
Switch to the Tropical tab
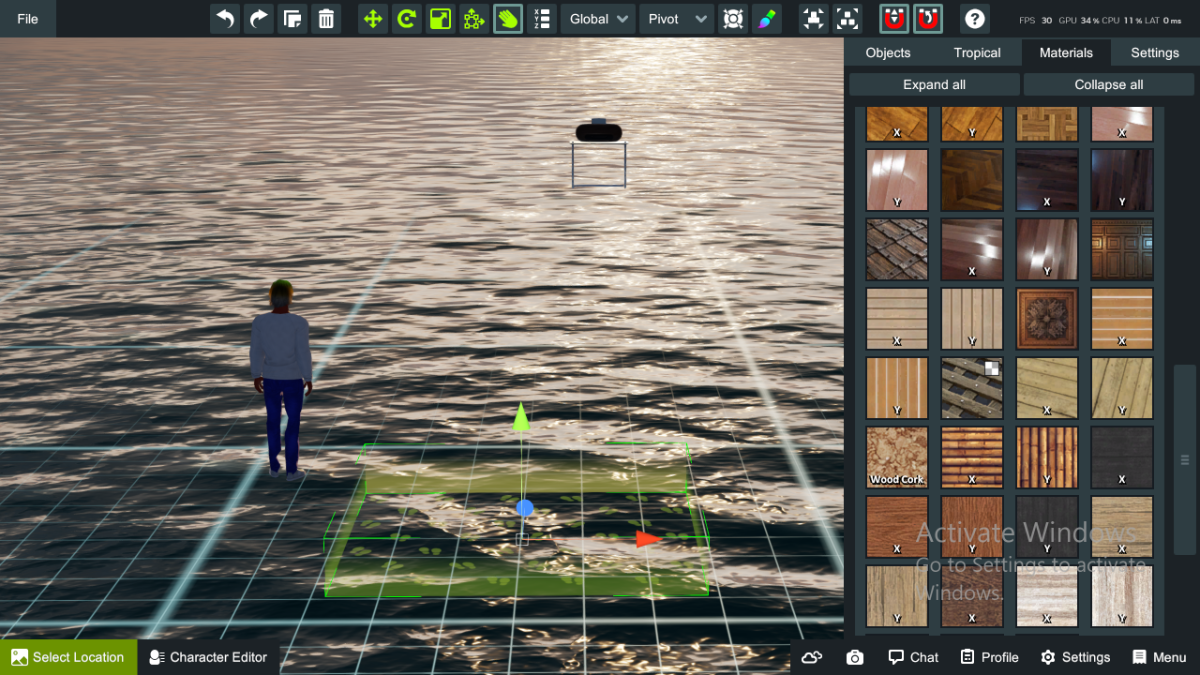click(977, 53)
